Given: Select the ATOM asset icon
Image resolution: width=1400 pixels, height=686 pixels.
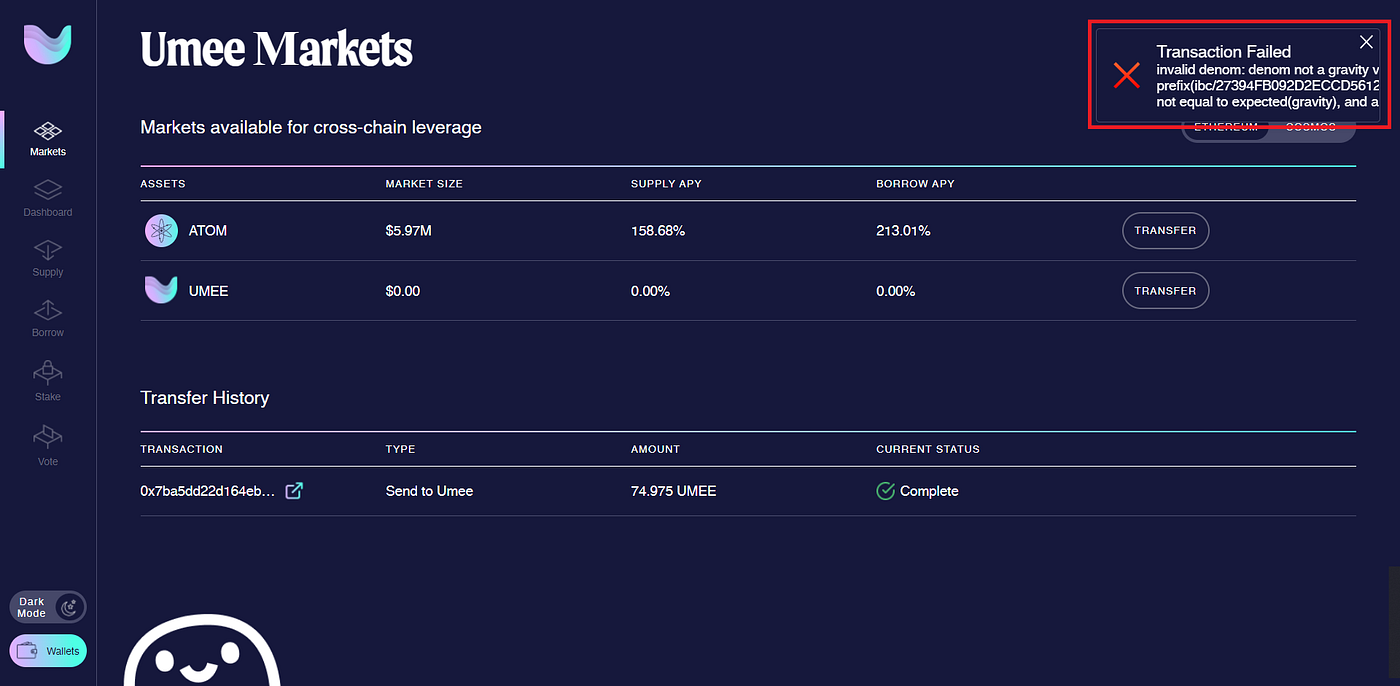Looking at the screenshot, I should pos(160,231).
